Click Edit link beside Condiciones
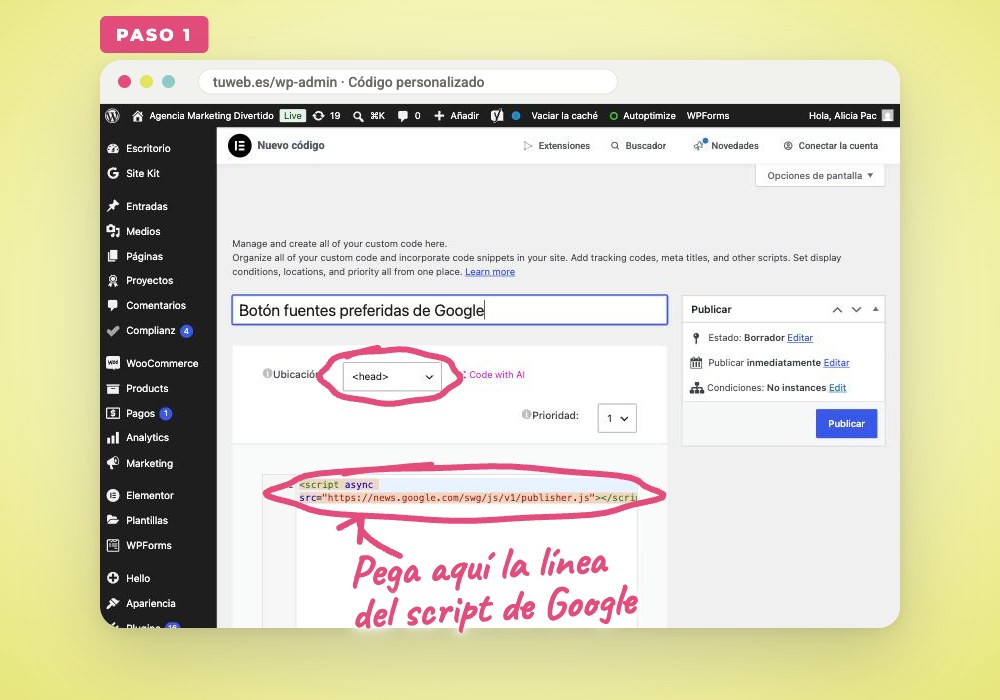 coord(837,388)
